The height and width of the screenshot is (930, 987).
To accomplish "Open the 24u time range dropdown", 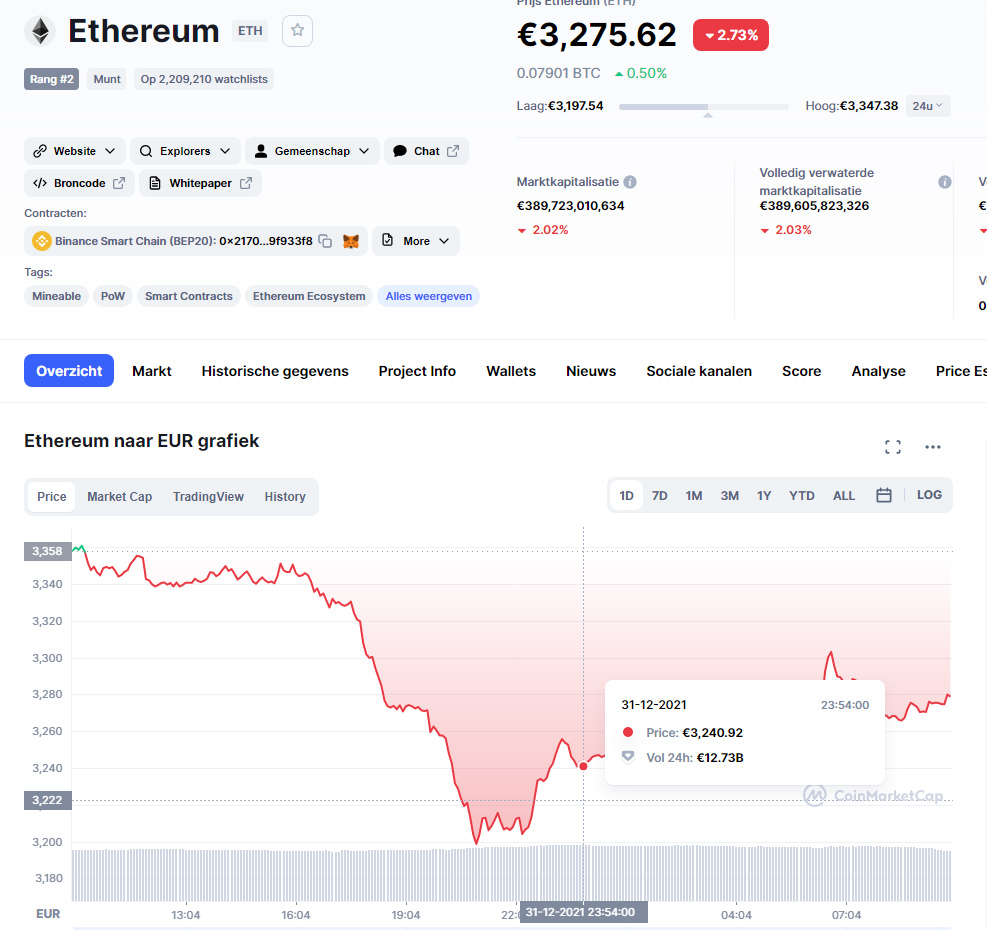I will pos(927,106).
